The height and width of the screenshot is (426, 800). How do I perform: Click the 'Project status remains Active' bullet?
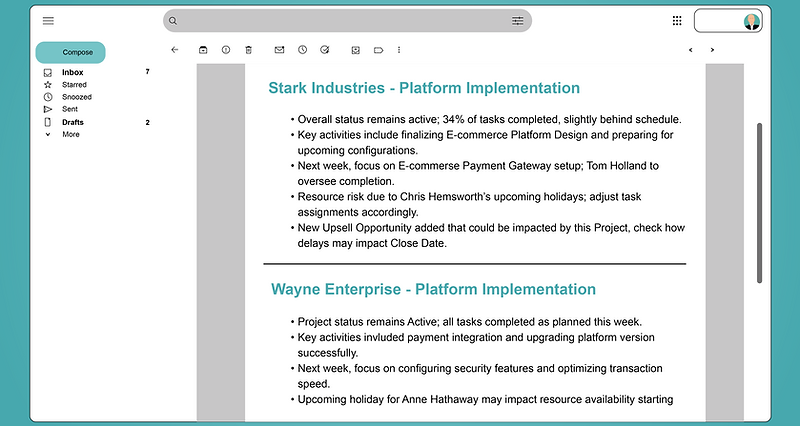click(466, 322)
